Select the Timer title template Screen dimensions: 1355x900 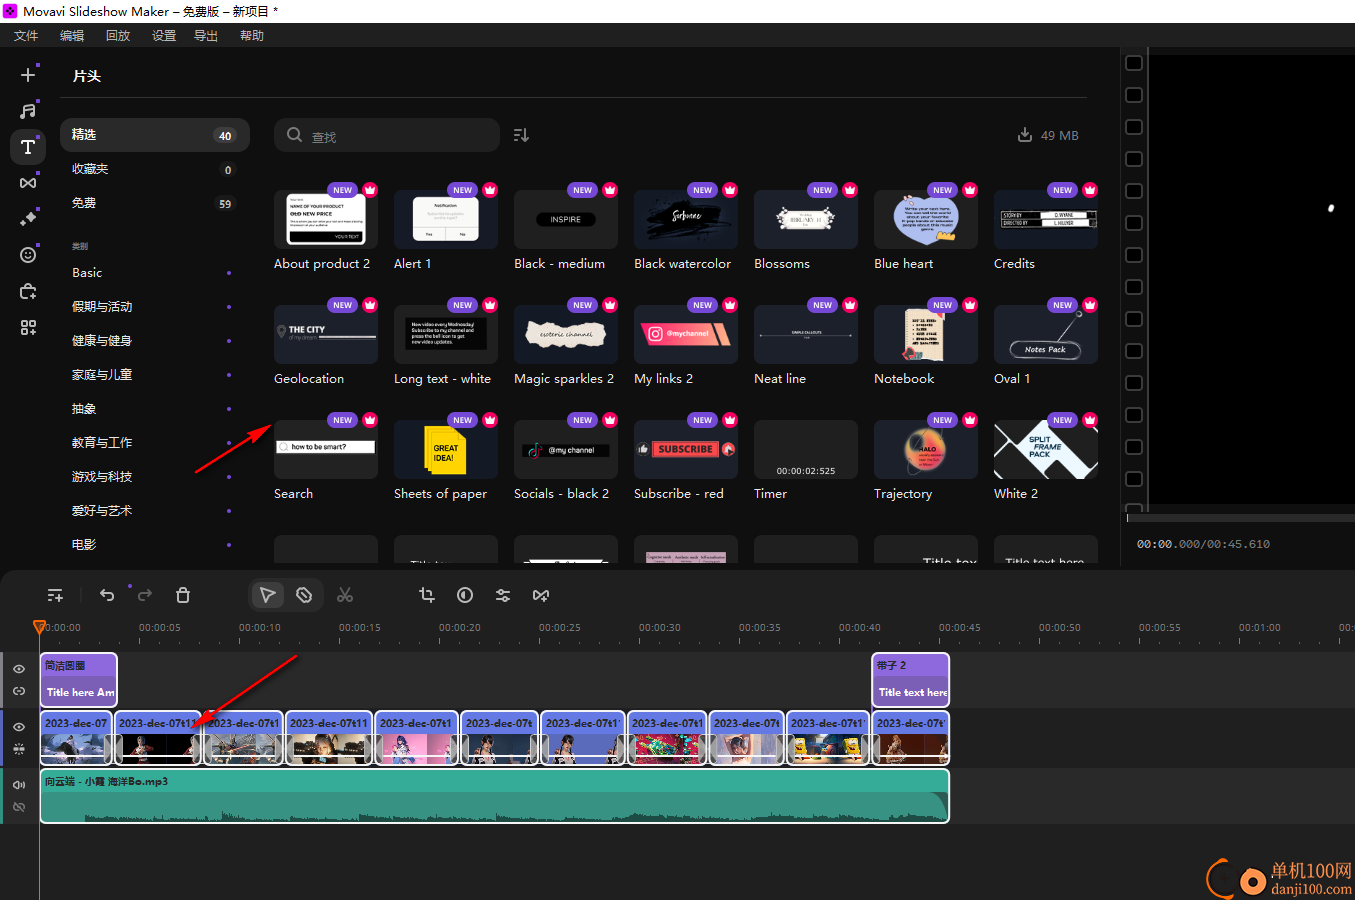tap(806, 449)
